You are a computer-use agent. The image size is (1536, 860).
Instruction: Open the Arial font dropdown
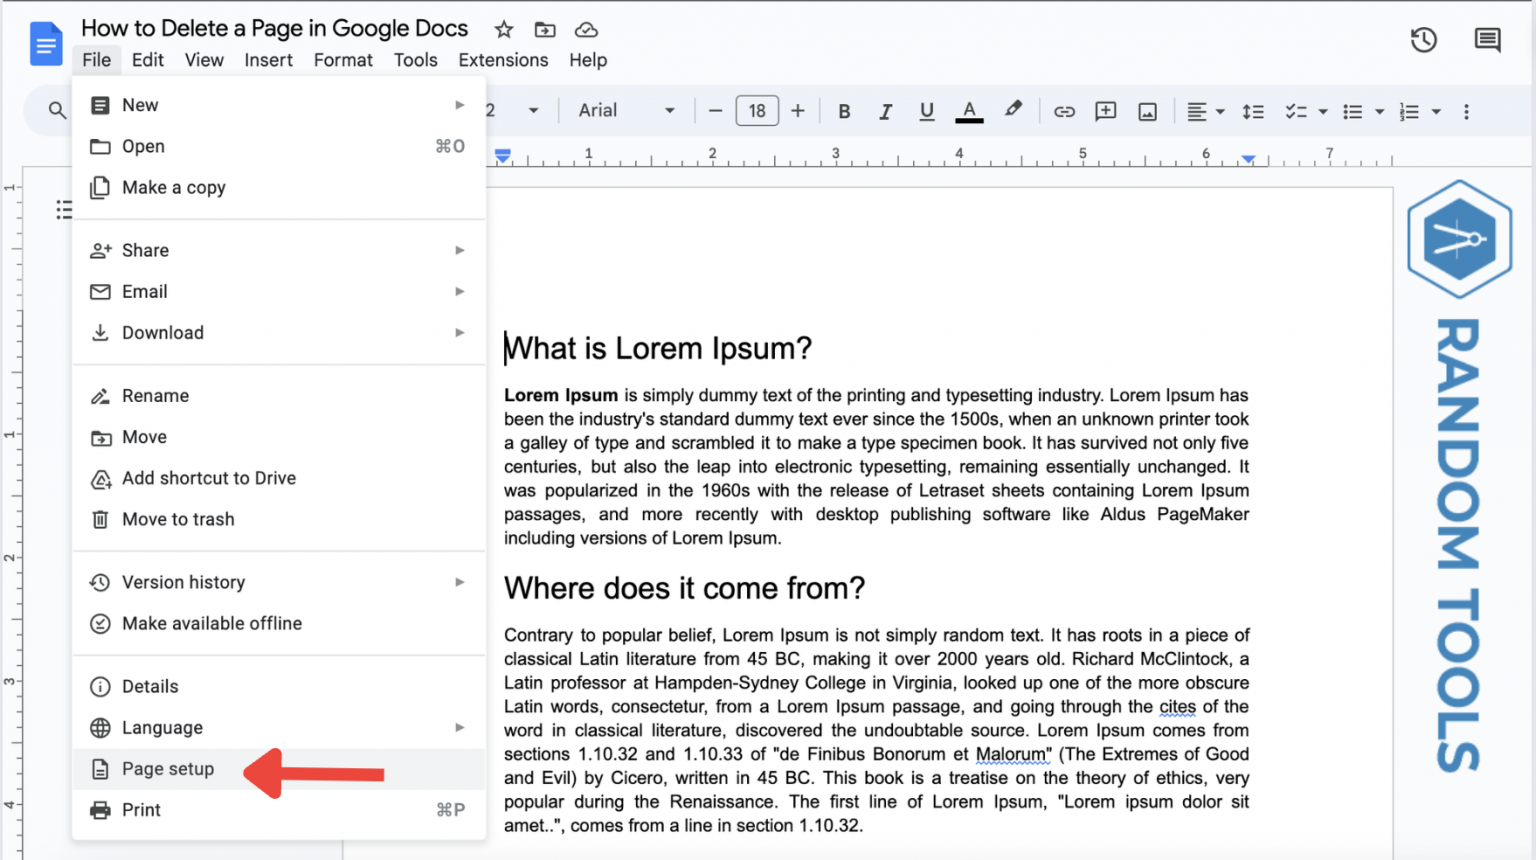coord(625,110)
